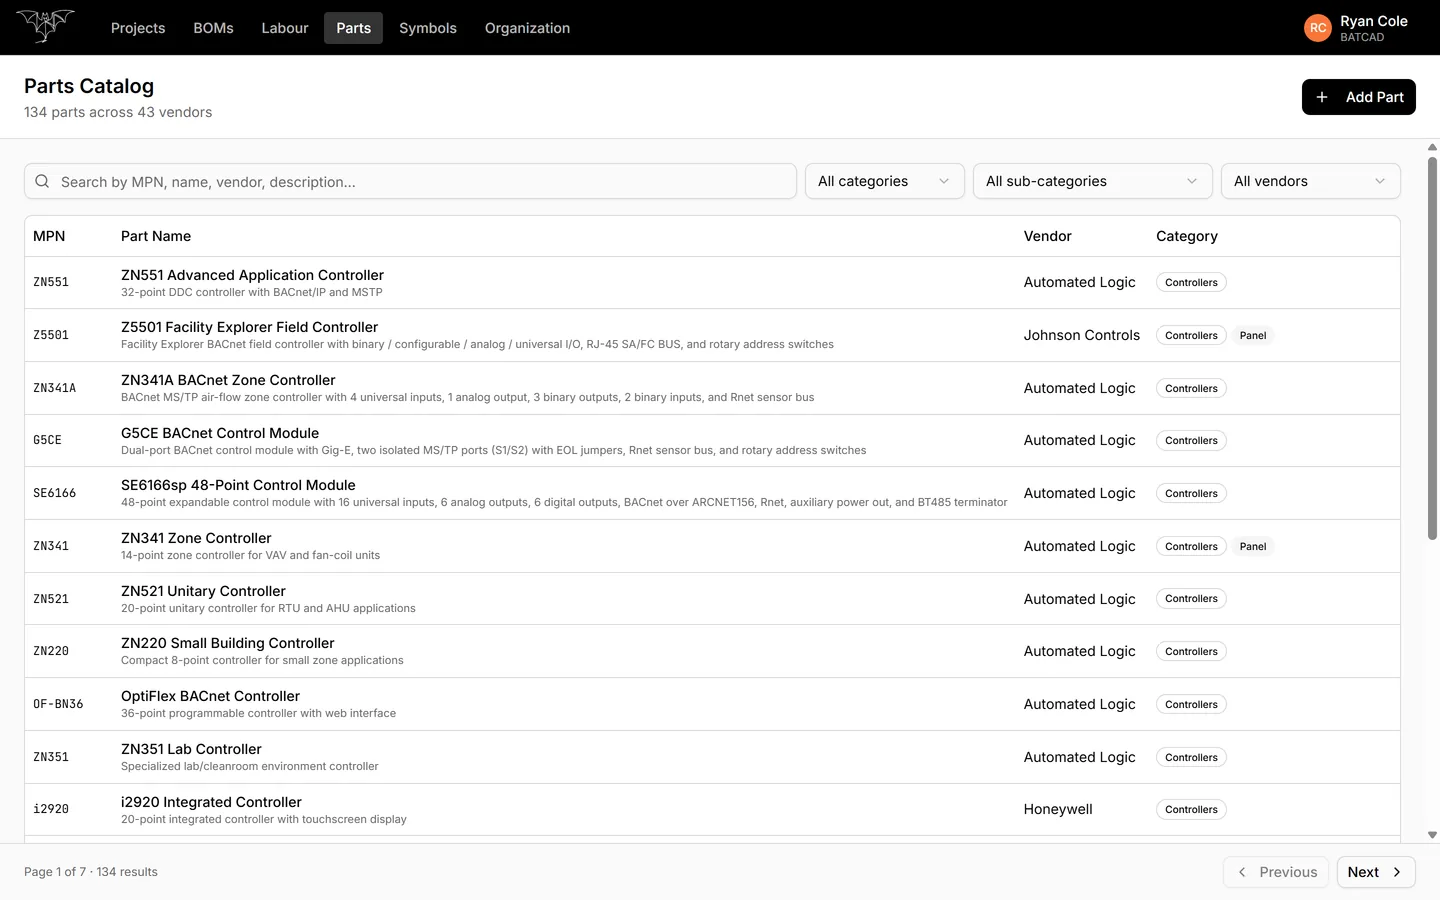The height and width of the screenshot is (900, 1440).
Task: Switch to the Symbols page
Action: pos(428,28)
